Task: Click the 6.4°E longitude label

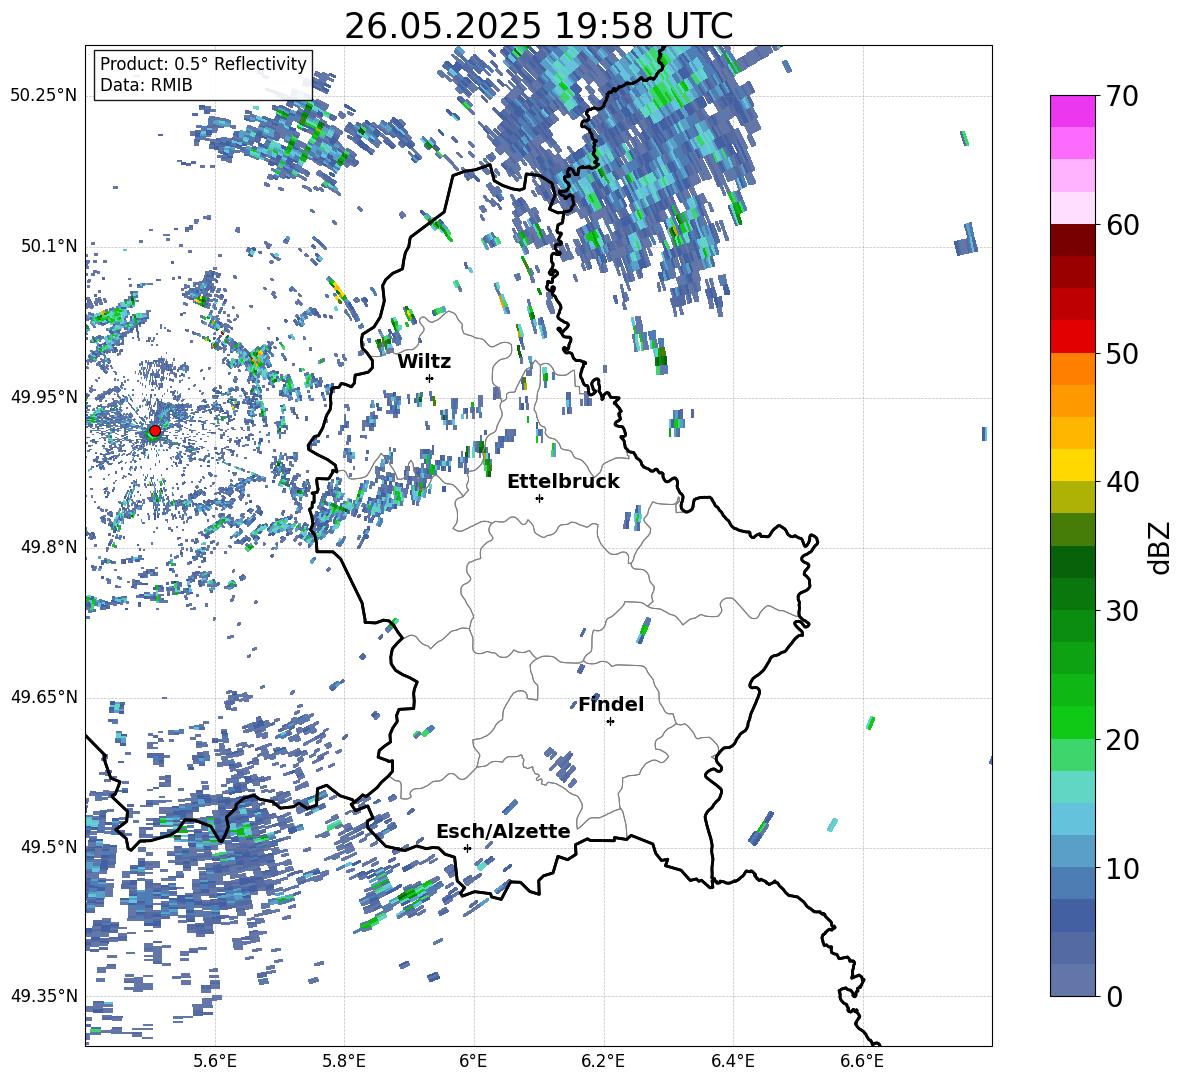Action: pos(732,1061)
